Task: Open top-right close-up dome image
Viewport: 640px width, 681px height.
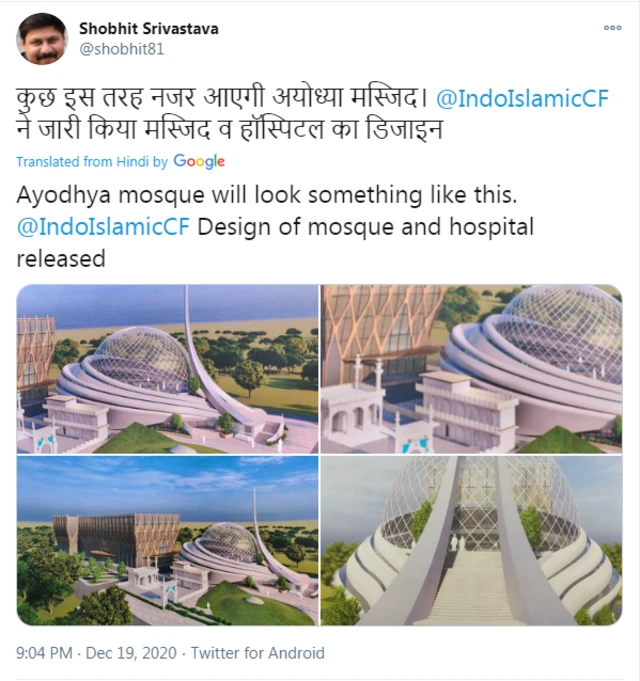Action: [471, 369]
